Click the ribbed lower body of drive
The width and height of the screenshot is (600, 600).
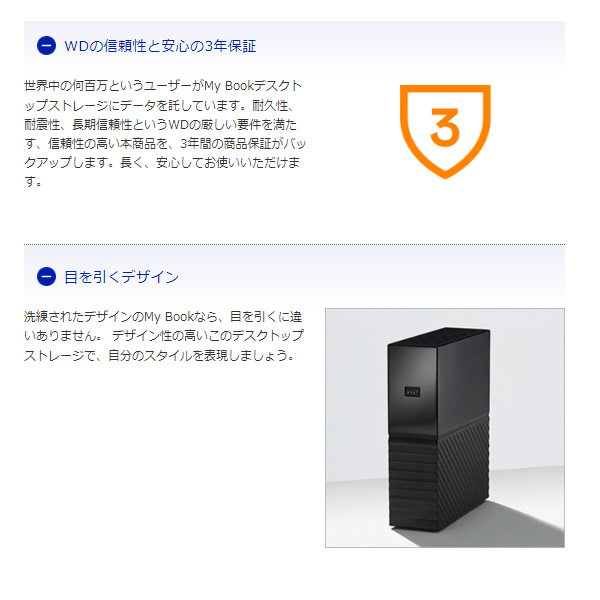pyautogui.click(x=439, y=482)
